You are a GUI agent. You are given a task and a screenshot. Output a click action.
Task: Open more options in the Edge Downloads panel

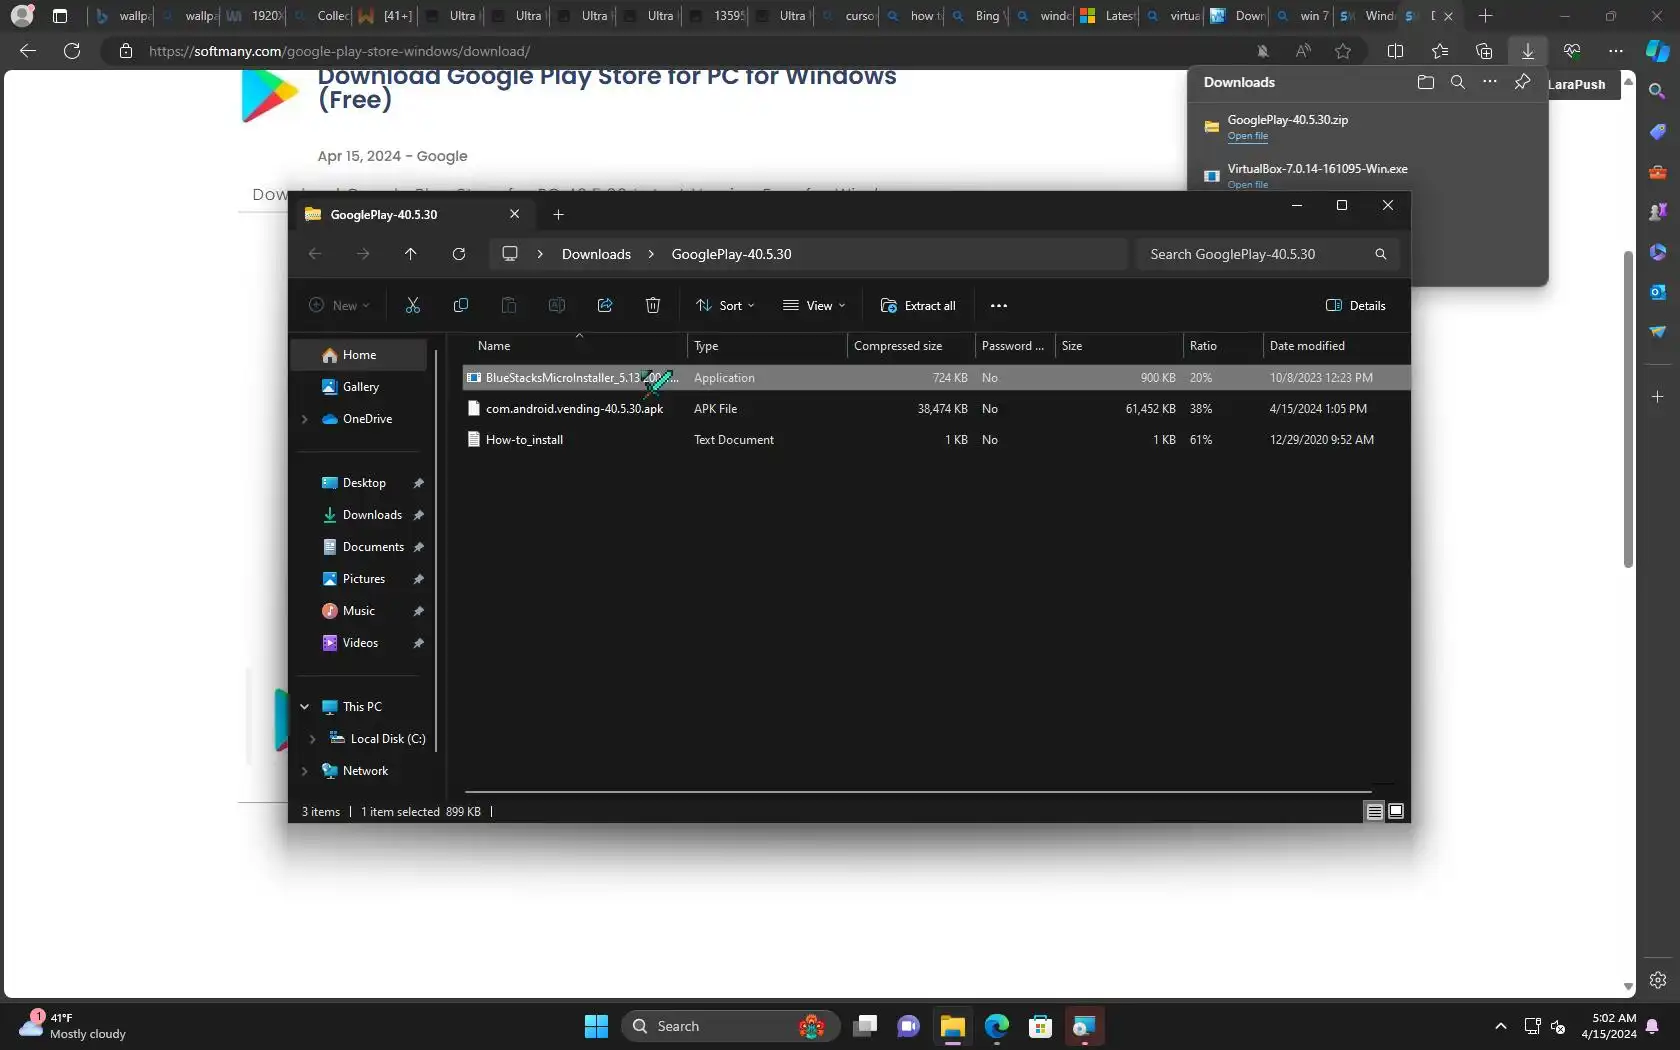tap(1490, 82)
